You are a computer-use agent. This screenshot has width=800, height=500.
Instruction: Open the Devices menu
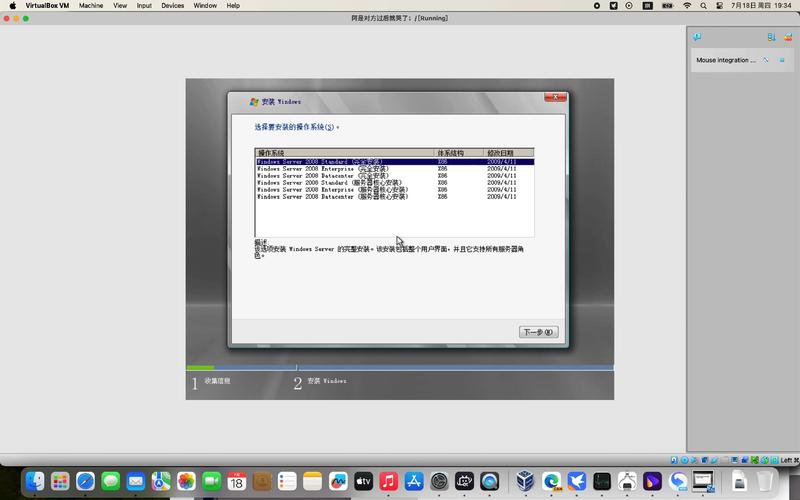click(172, 6)
